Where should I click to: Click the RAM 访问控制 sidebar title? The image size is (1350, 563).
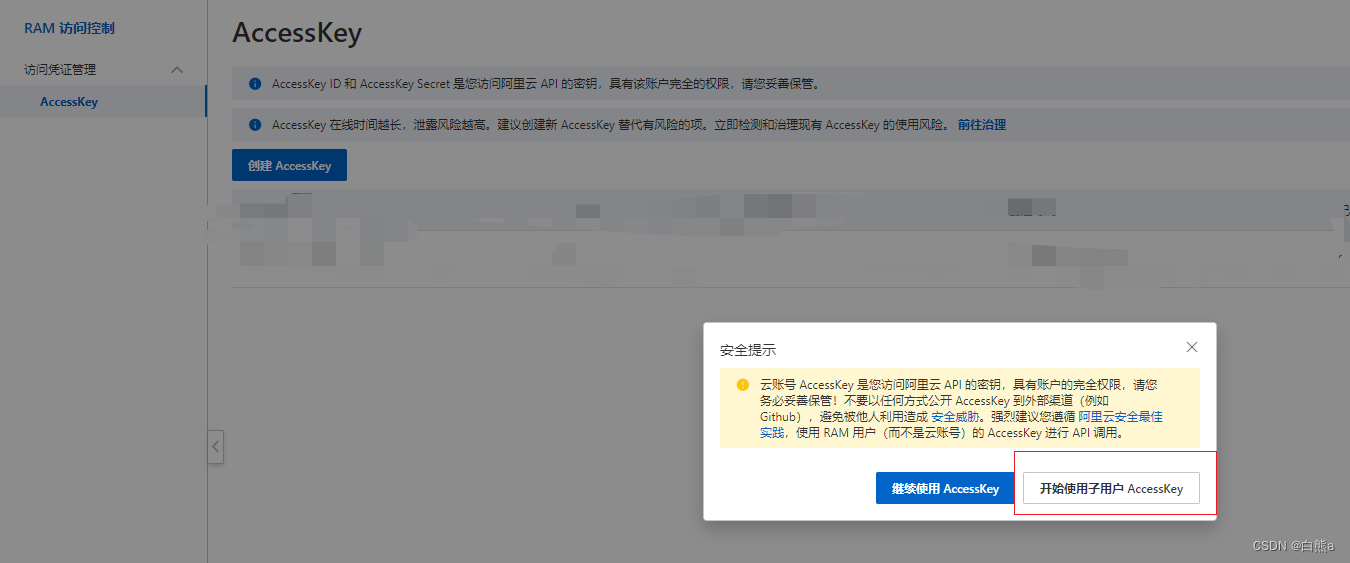click(x=69, y=29)
